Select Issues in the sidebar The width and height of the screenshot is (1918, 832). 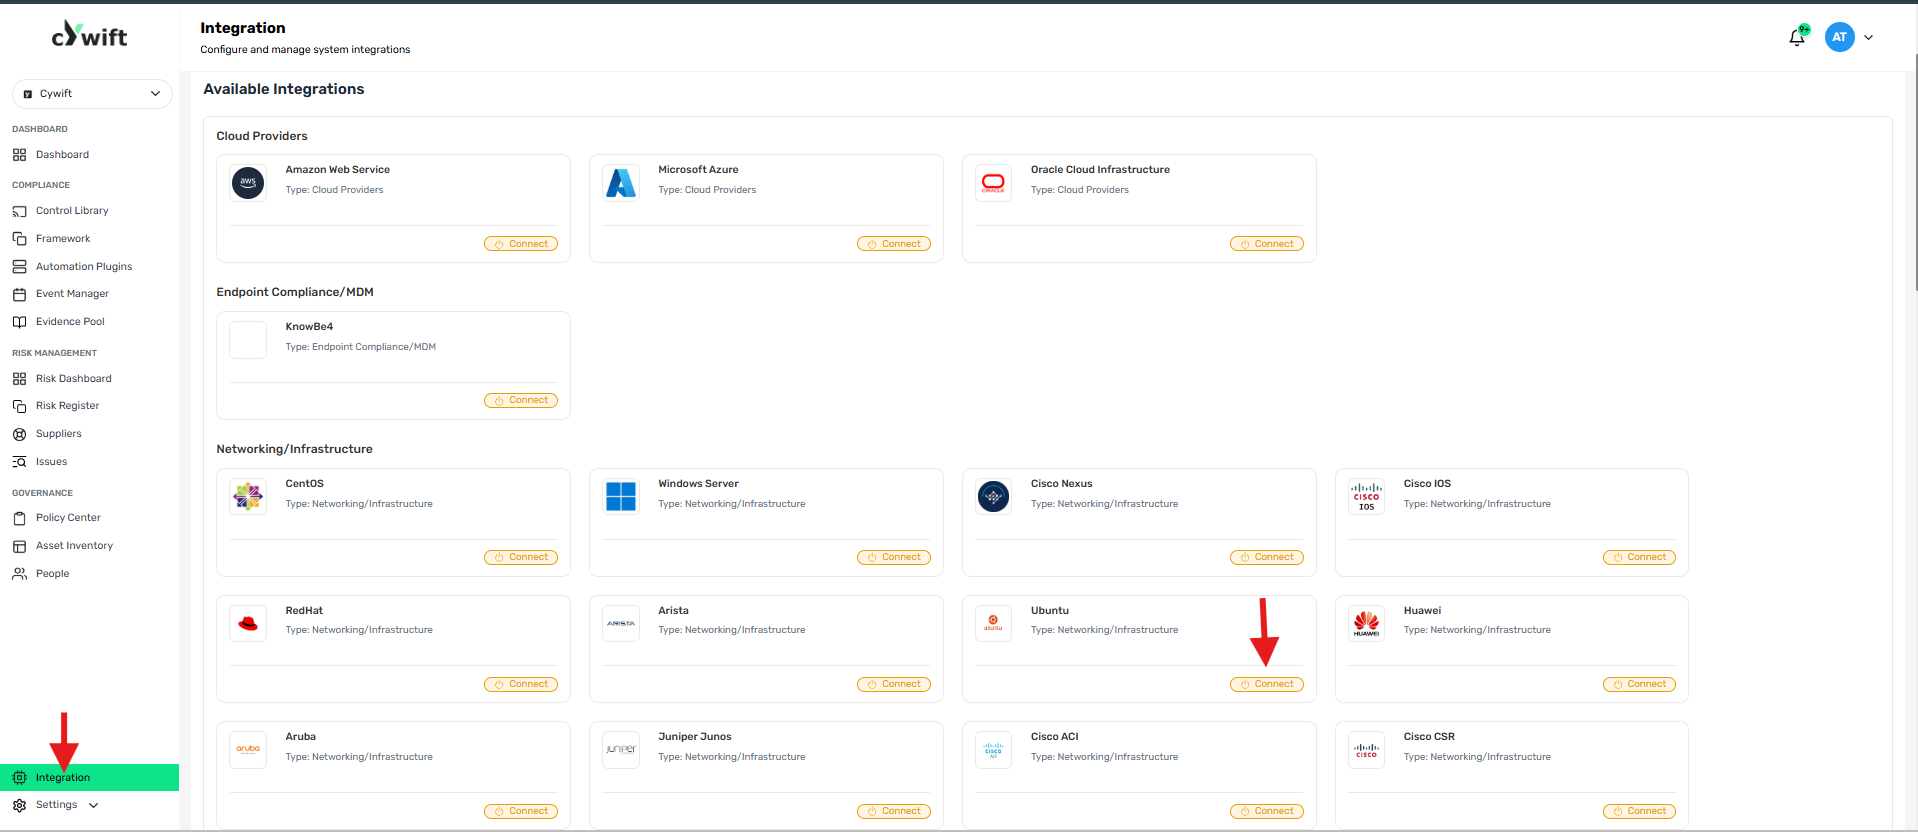[51, 462]
